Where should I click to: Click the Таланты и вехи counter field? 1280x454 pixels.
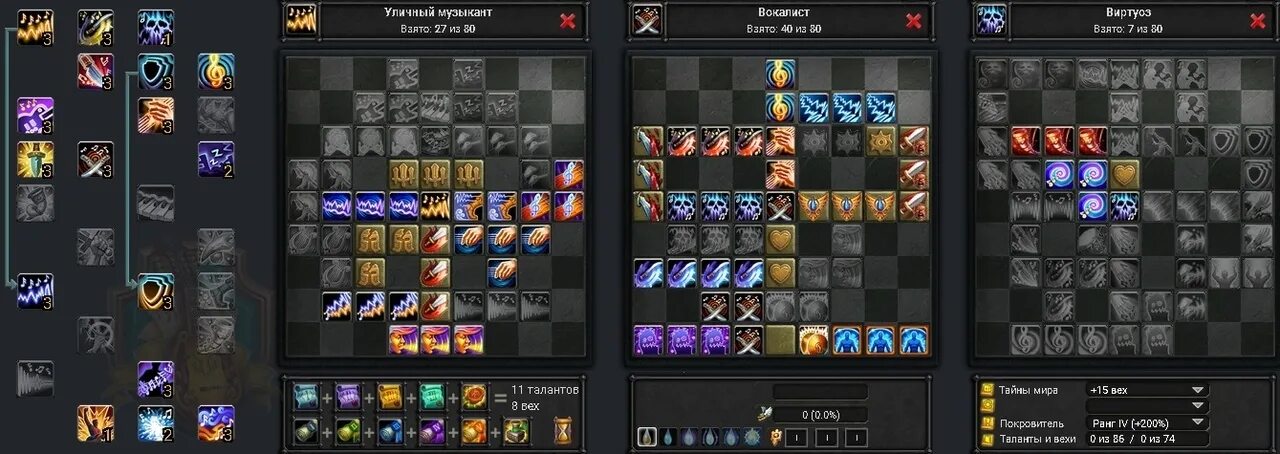(x=1146, y=439)
